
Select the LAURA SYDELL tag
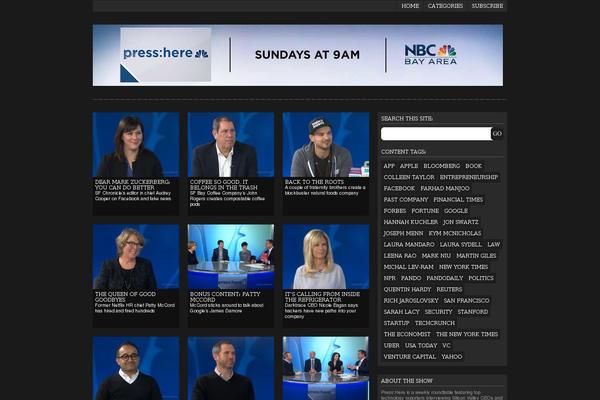(461, 244)
